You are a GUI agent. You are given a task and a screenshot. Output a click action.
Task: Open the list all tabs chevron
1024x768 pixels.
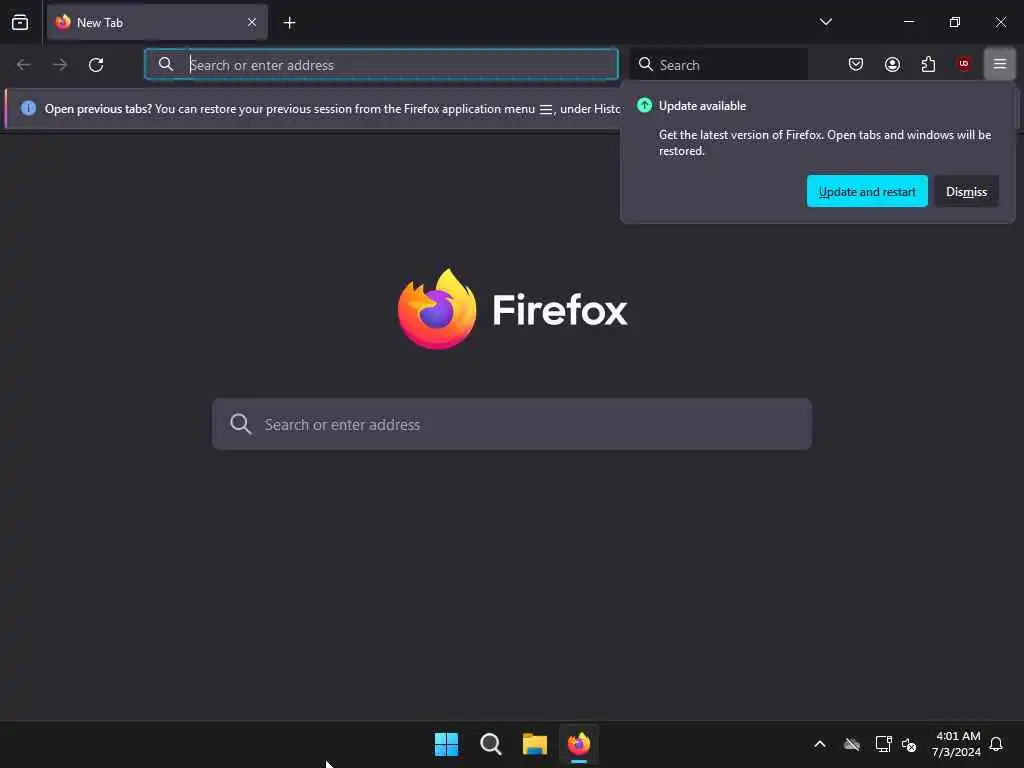point(825,22)
